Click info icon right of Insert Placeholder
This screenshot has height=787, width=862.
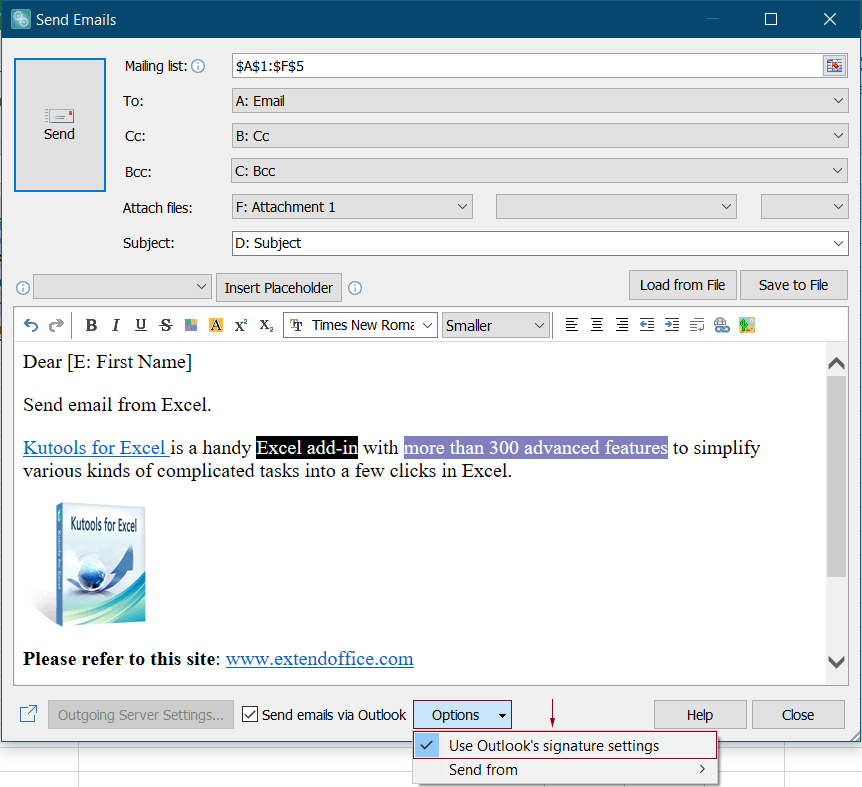coord(355,288)
